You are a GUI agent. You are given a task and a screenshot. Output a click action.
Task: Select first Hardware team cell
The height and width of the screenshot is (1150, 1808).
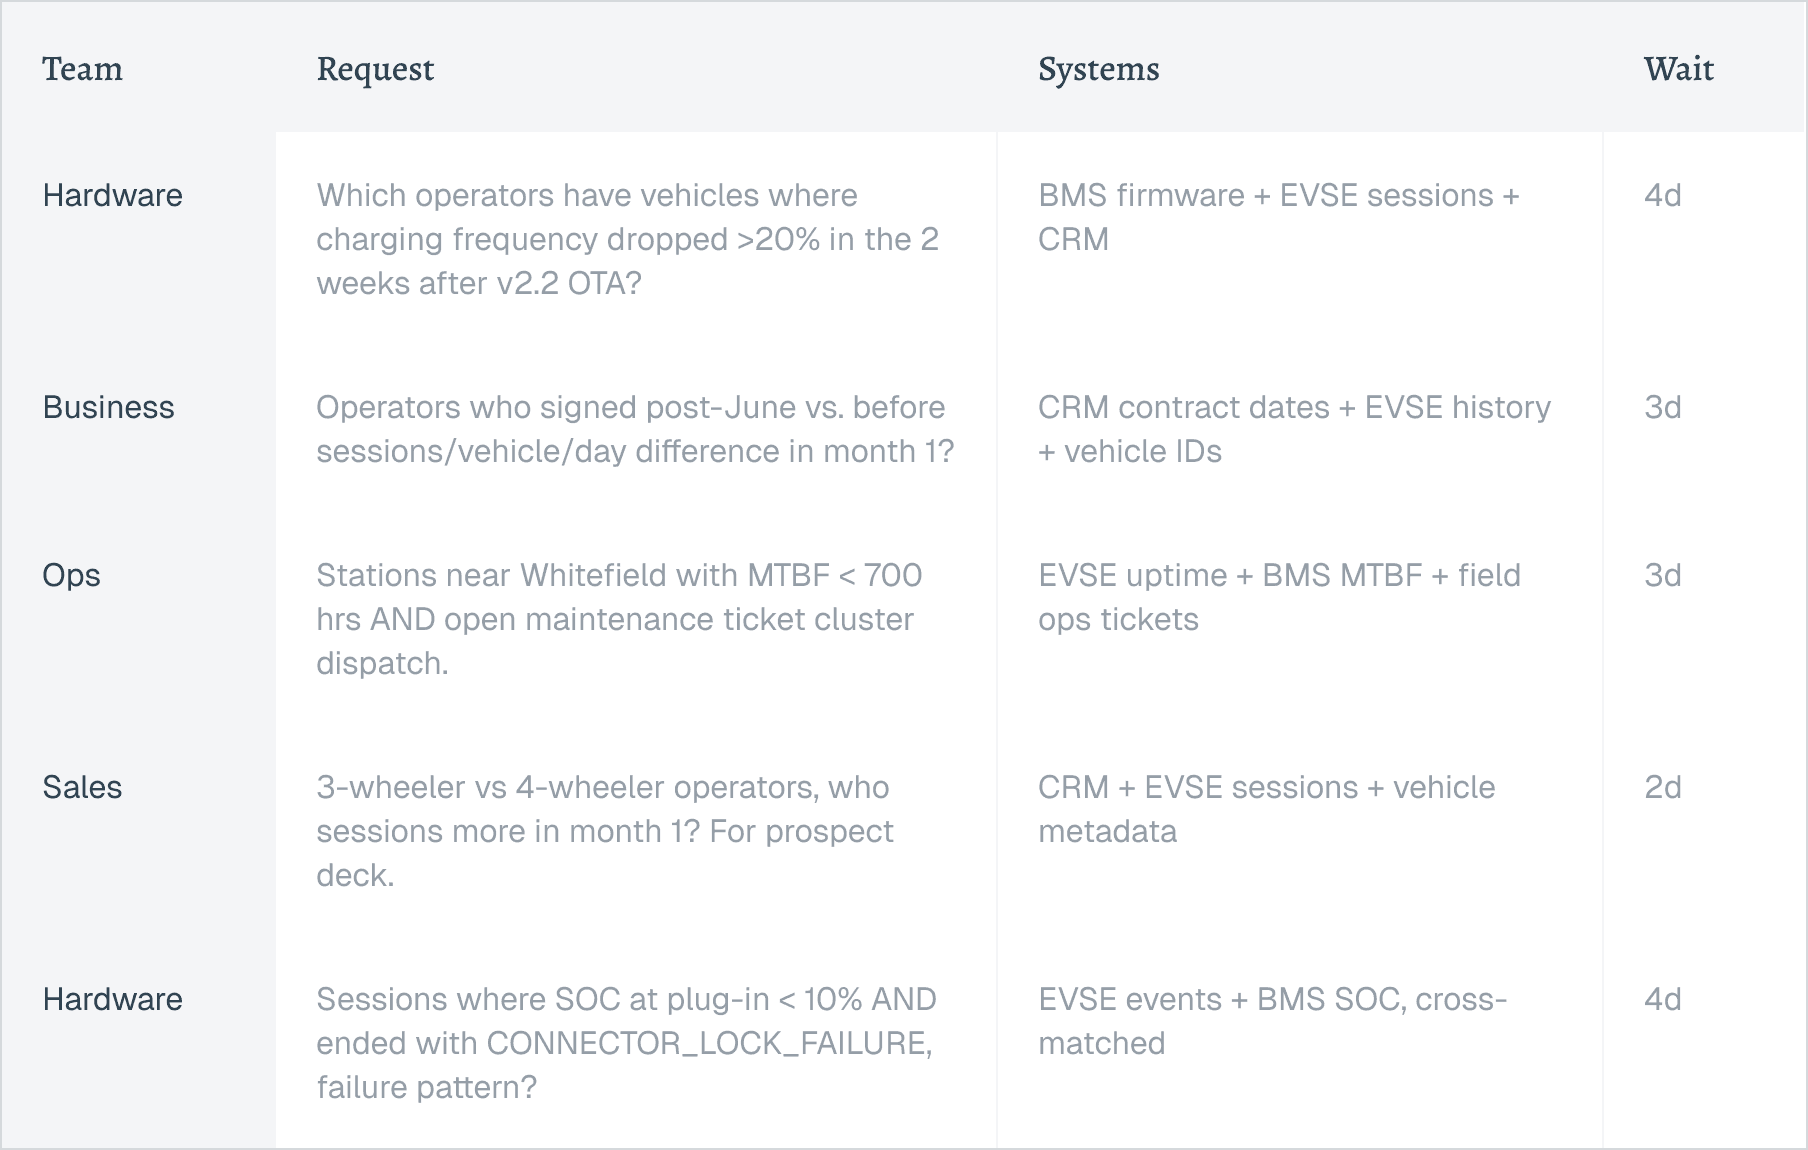coord(112,195)
